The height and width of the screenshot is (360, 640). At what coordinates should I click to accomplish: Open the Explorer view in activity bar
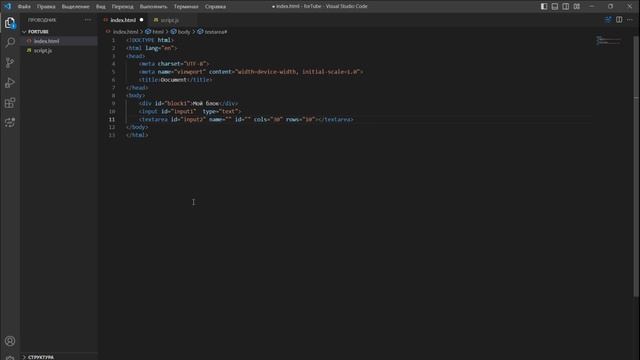(10, 23)
